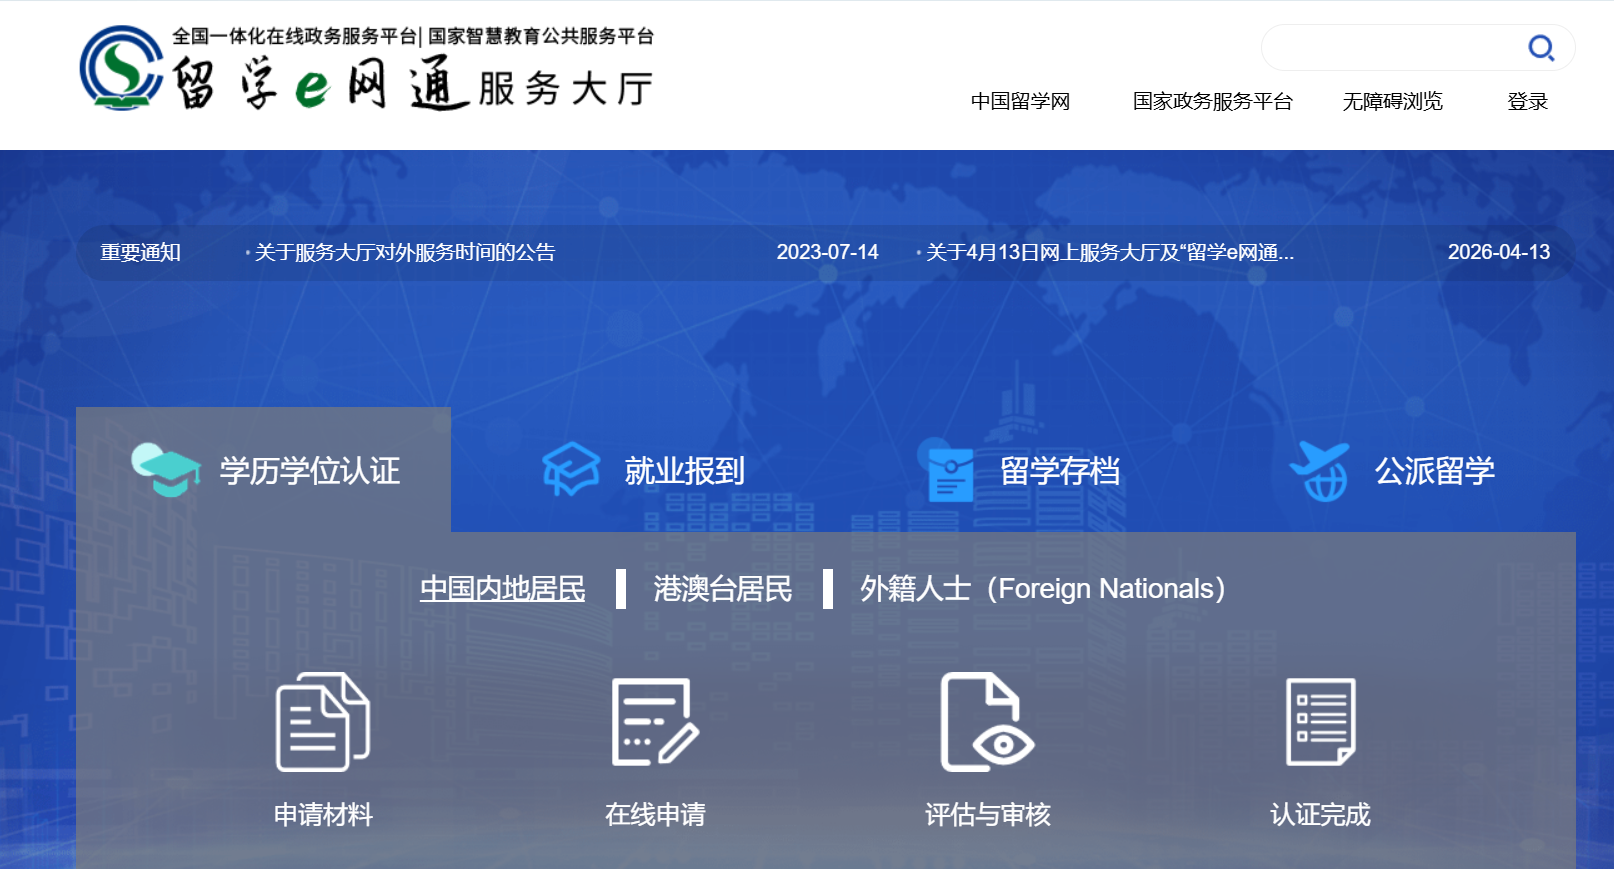Click the search magnifier icon
This screenshot has width=1614, height=869.
(x=1541, y=48)
